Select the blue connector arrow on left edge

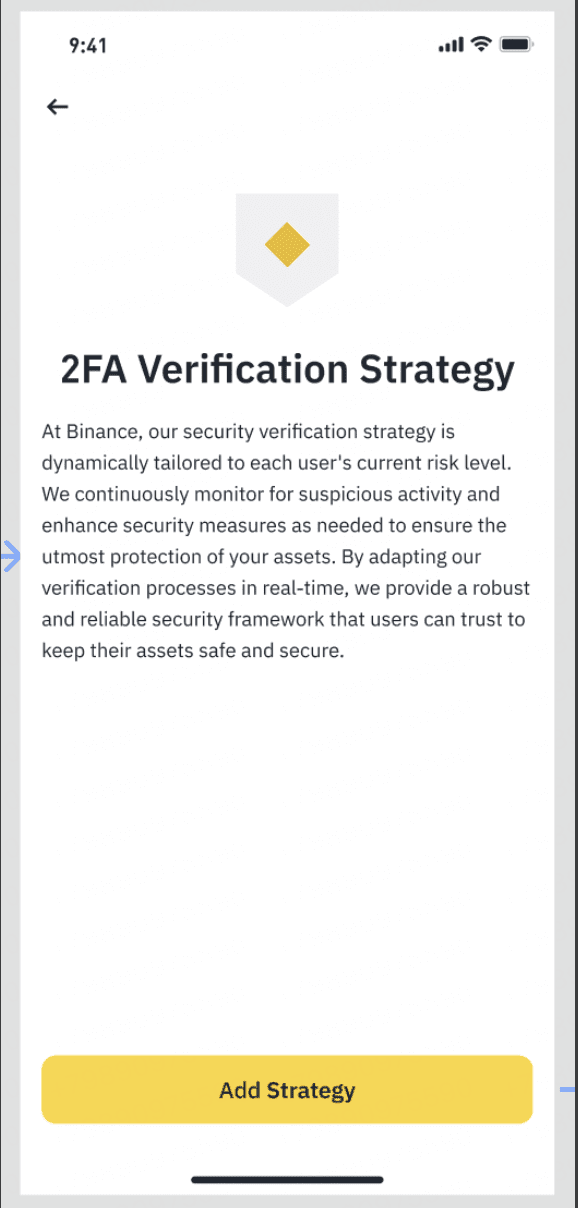point(11,557)
